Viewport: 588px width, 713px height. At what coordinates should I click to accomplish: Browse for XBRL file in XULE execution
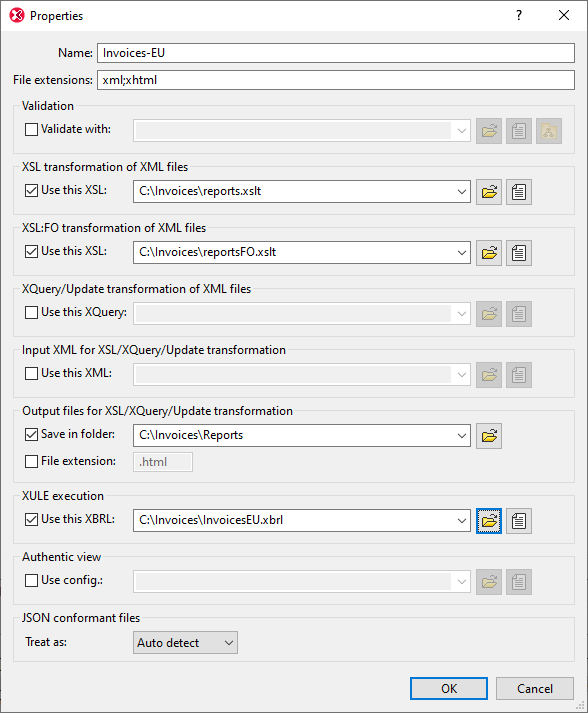pos(489,521)
